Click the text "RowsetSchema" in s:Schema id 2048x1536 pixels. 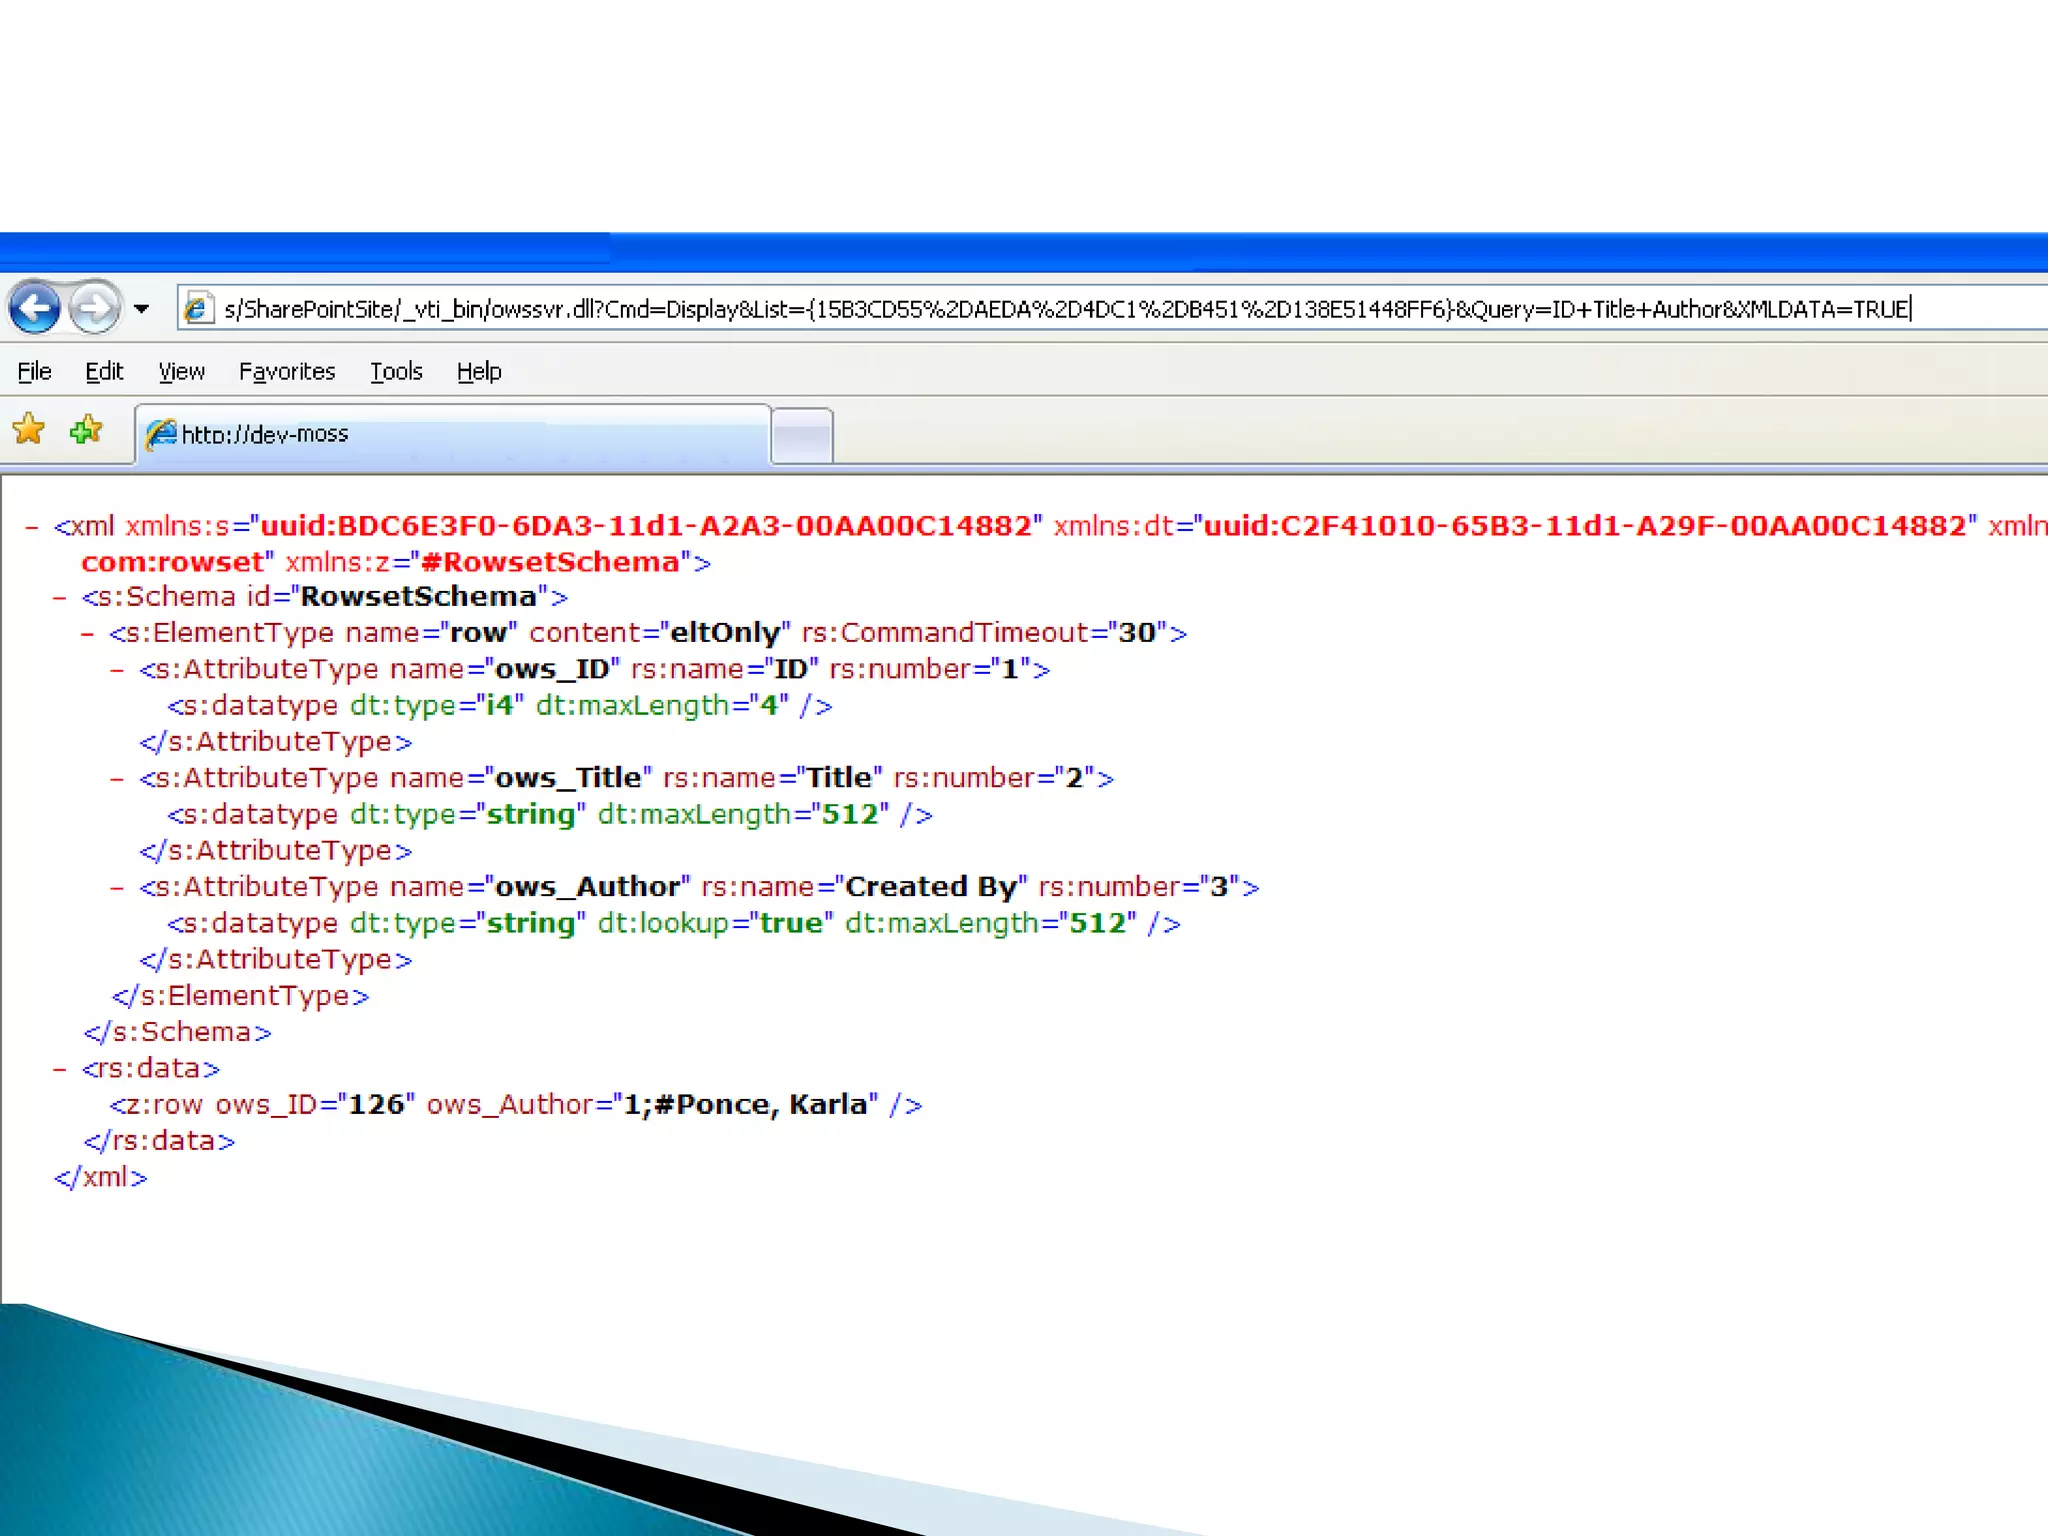tap(418, 597)
